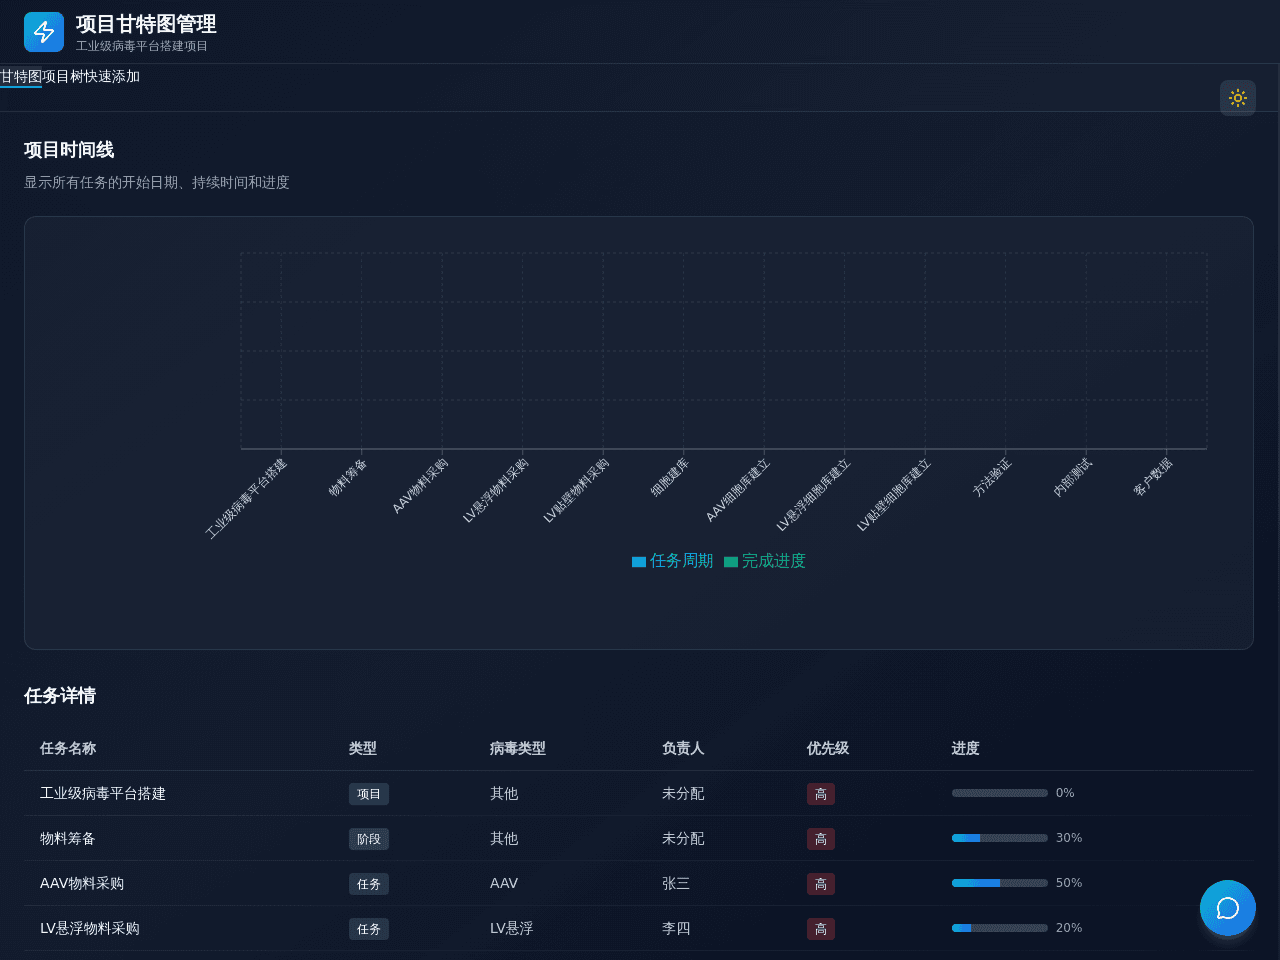The width and height of the screenshot is (1280, 960).
Task: Toggle the 任务周期 legend item
Action: 672,561
